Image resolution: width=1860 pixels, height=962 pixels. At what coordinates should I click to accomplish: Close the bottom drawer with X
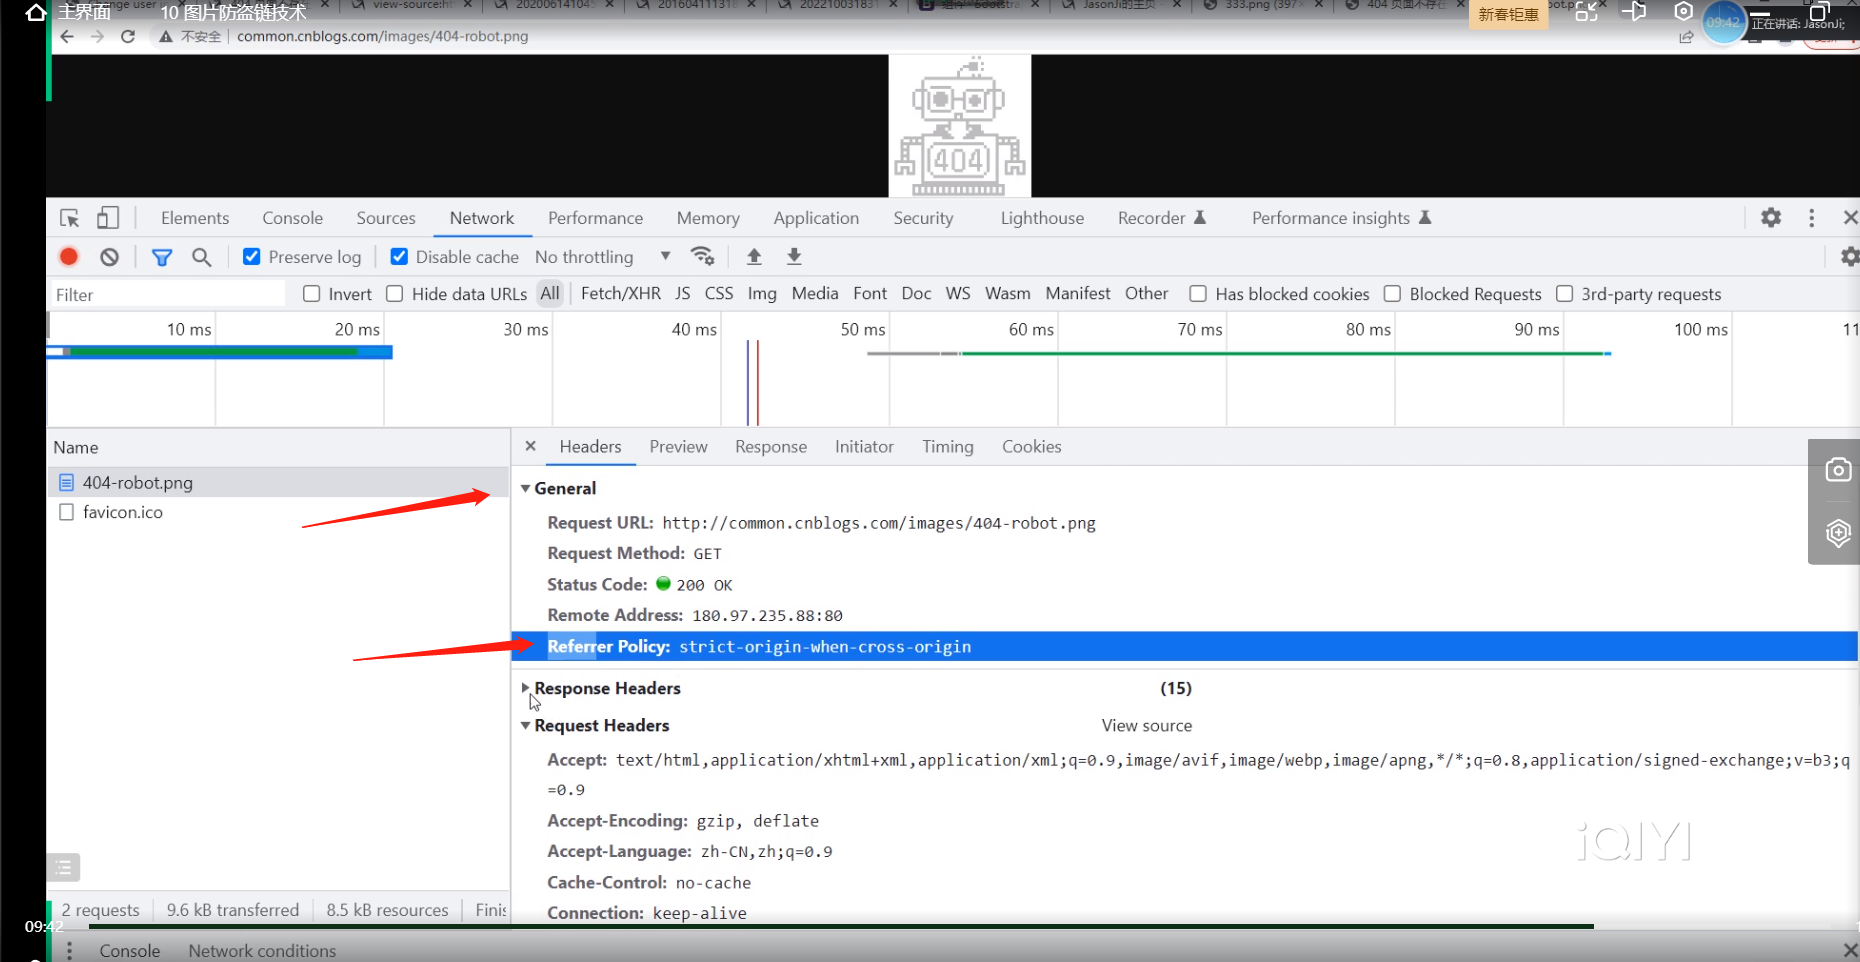point(1849,950)
